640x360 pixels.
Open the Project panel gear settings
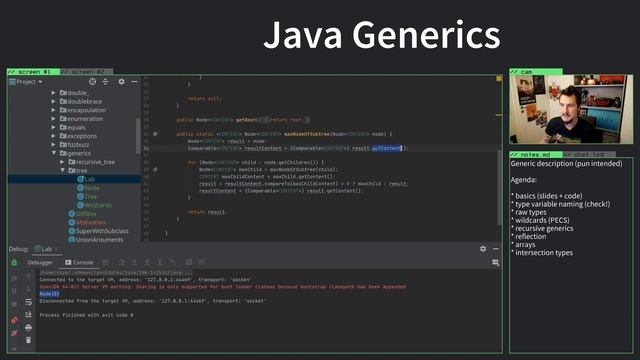point(121,82)
